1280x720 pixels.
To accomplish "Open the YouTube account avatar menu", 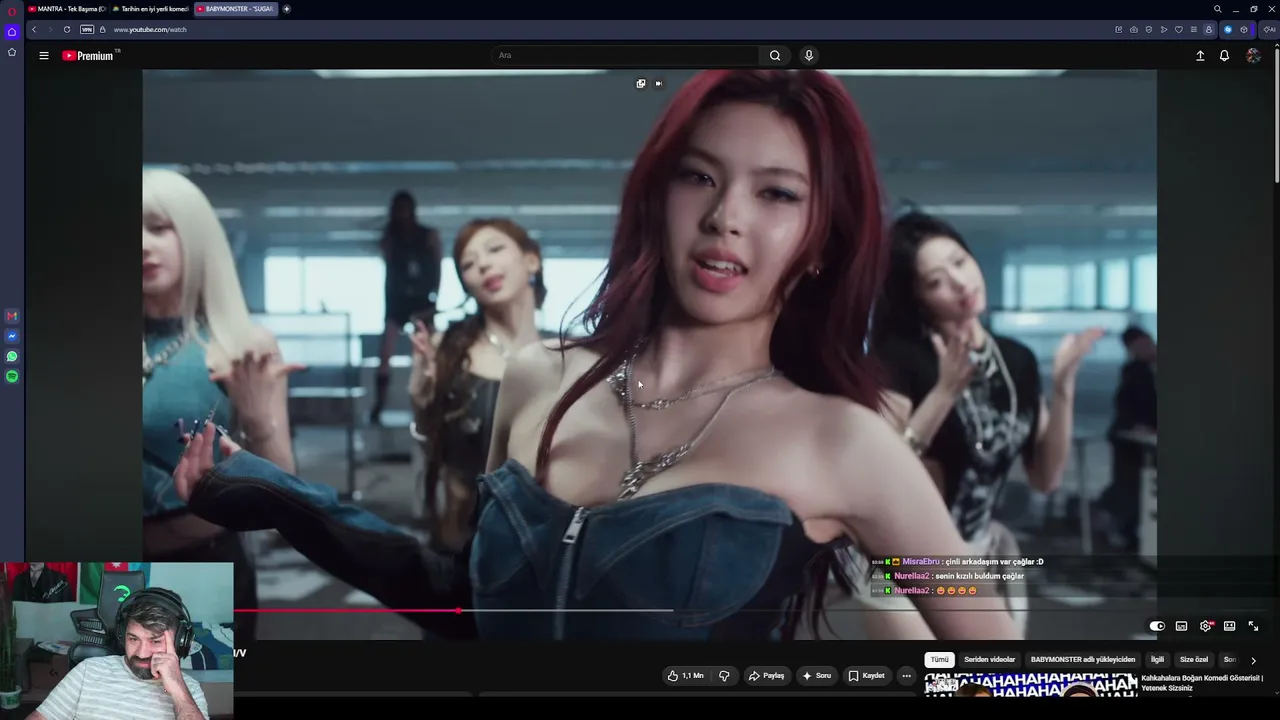I will 1253,56.
